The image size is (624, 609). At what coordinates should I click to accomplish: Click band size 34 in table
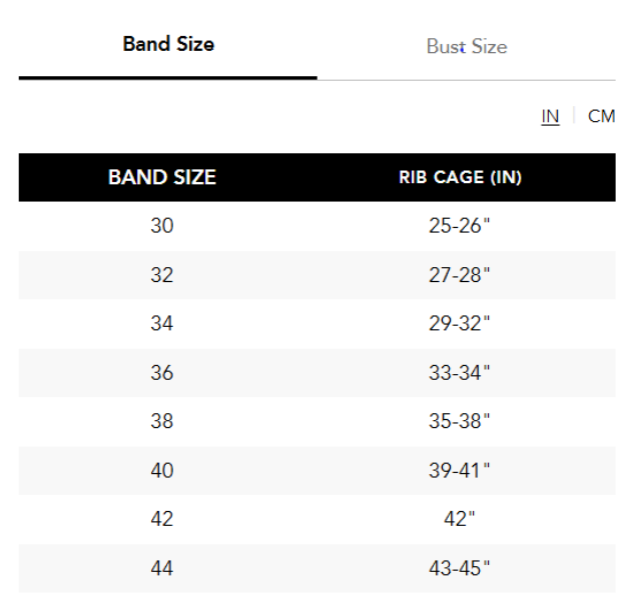point(162,324)
